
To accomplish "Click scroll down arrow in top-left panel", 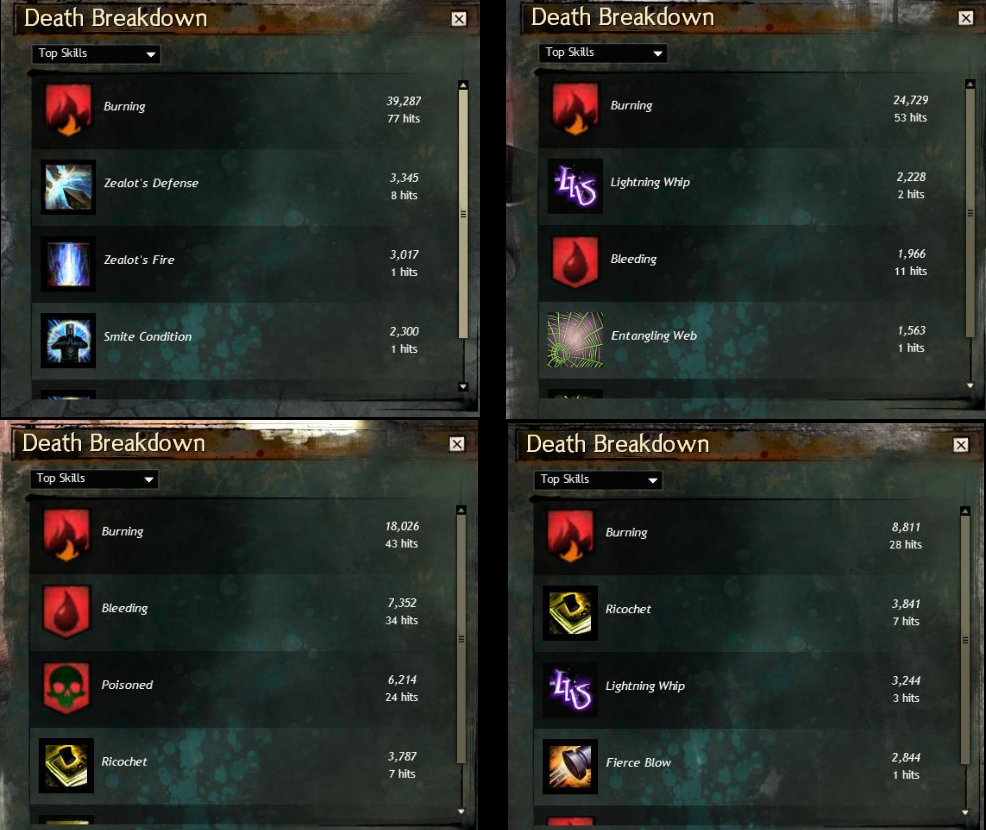I will (463, 387).
